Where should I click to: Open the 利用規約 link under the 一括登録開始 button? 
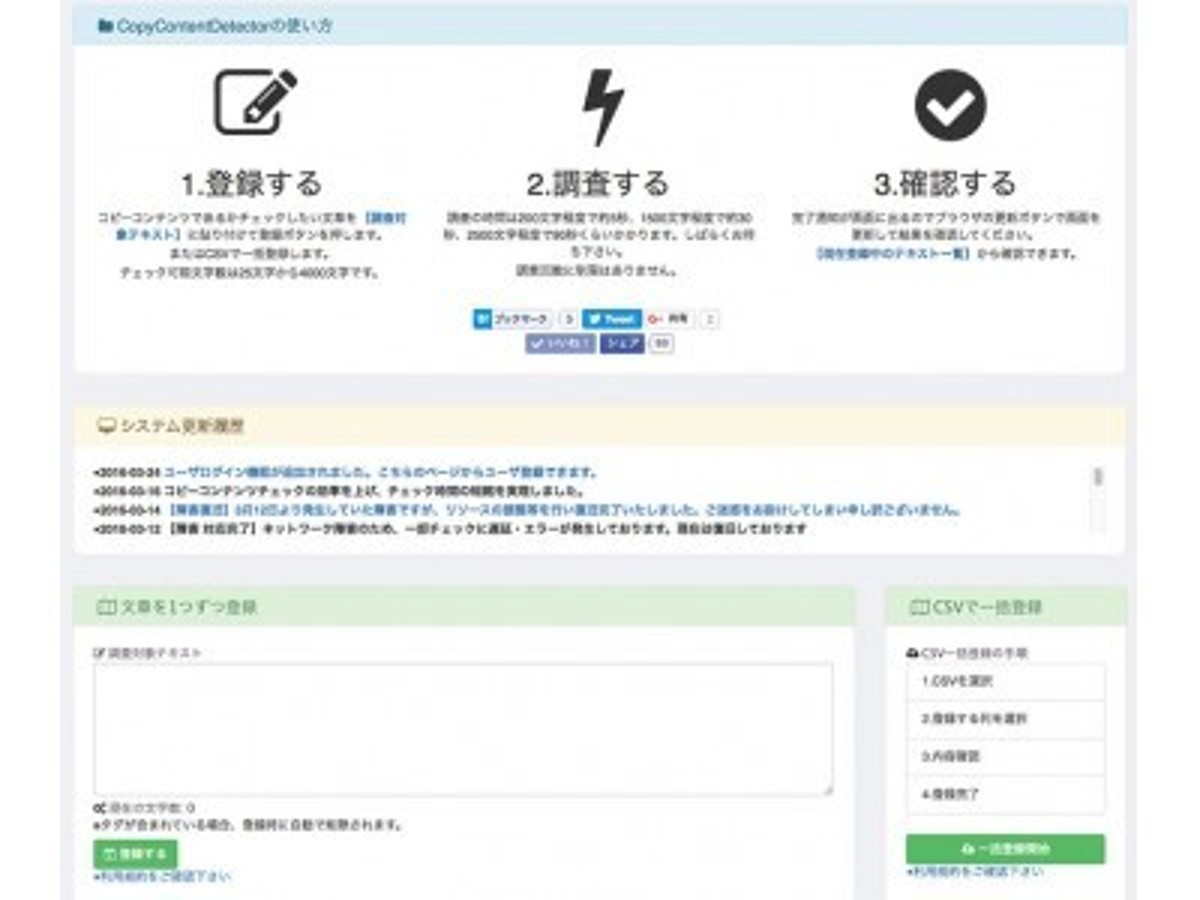point(975,871)
